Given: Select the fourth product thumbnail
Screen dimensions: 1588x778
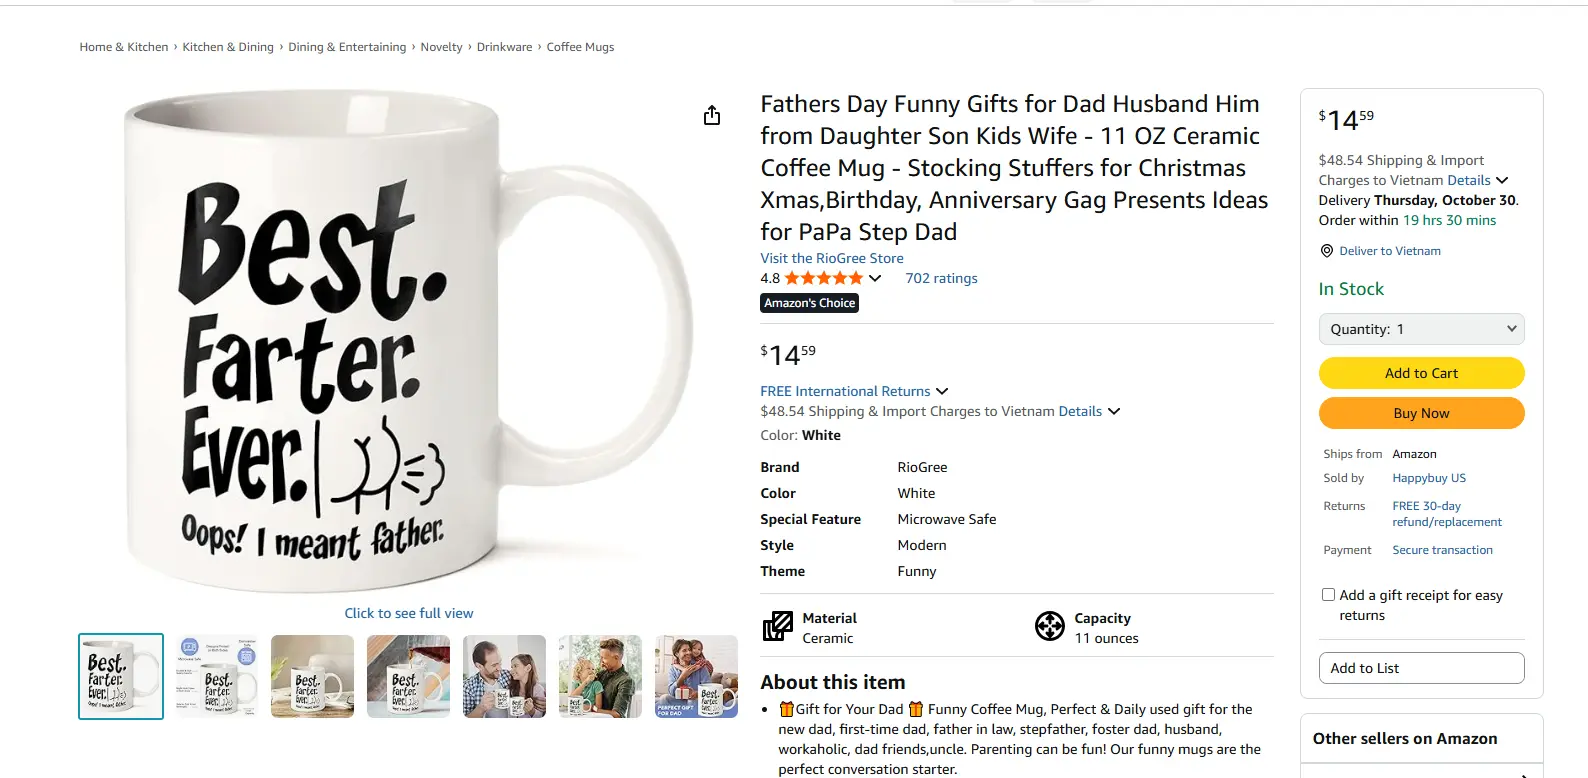Looking at the screenshot, I should point(408,676).
